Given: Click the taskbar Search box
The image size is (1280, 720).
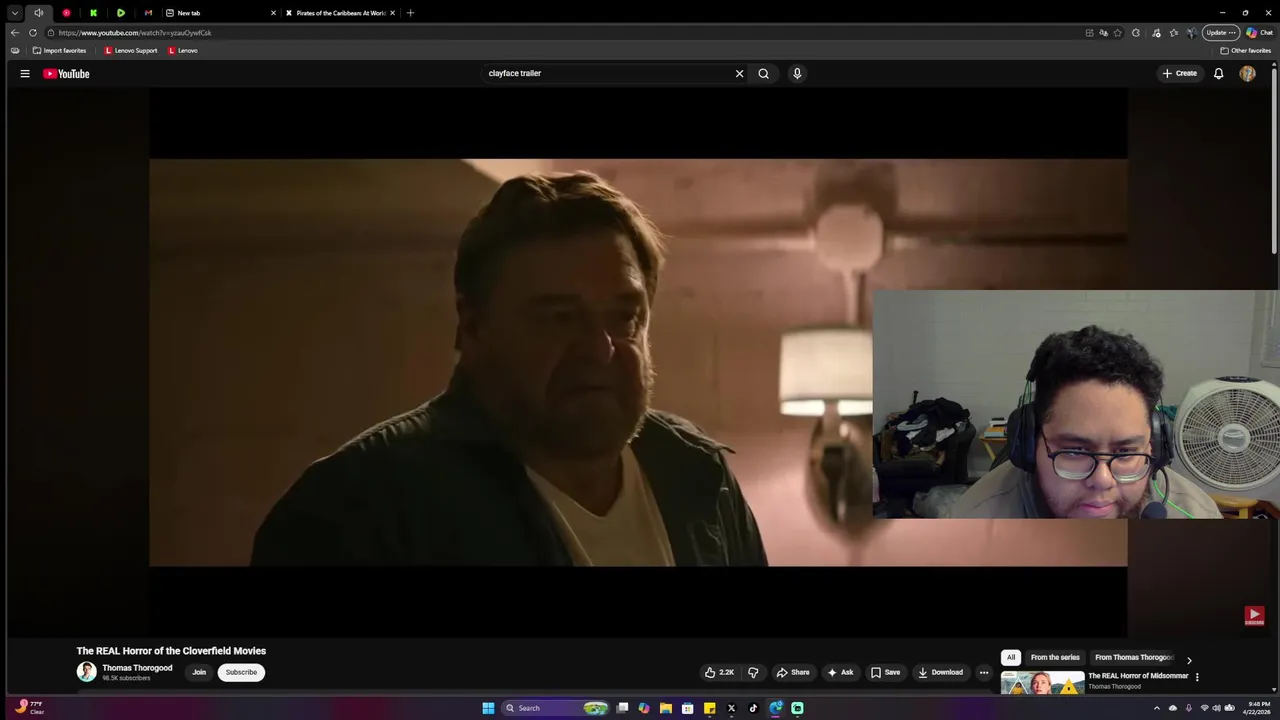Looking at the screenshot, I should (556, 708).
